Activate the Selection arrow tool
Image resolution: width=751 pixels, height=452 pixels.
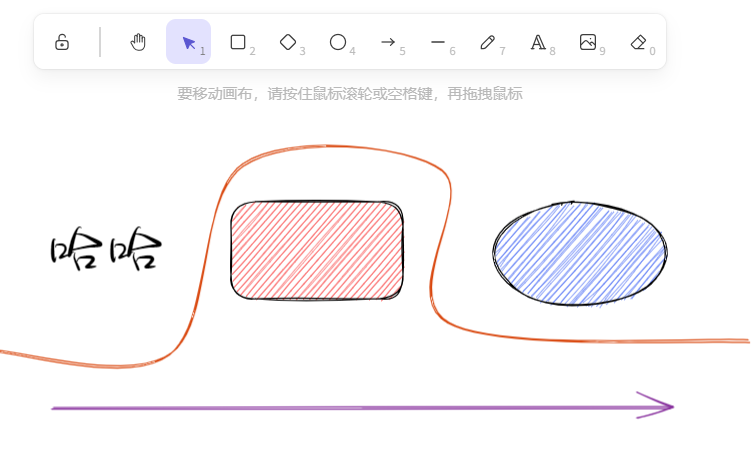[188, 42]
